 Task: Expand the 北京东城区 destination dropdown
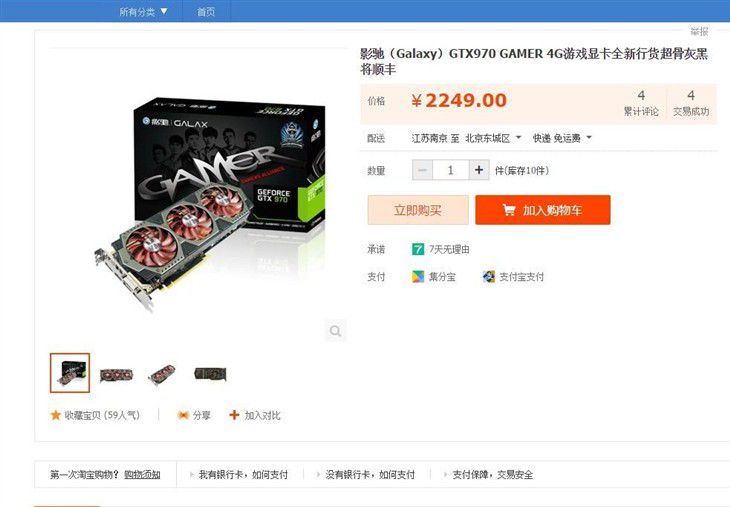pyautogui.click(x=493, y=138)
